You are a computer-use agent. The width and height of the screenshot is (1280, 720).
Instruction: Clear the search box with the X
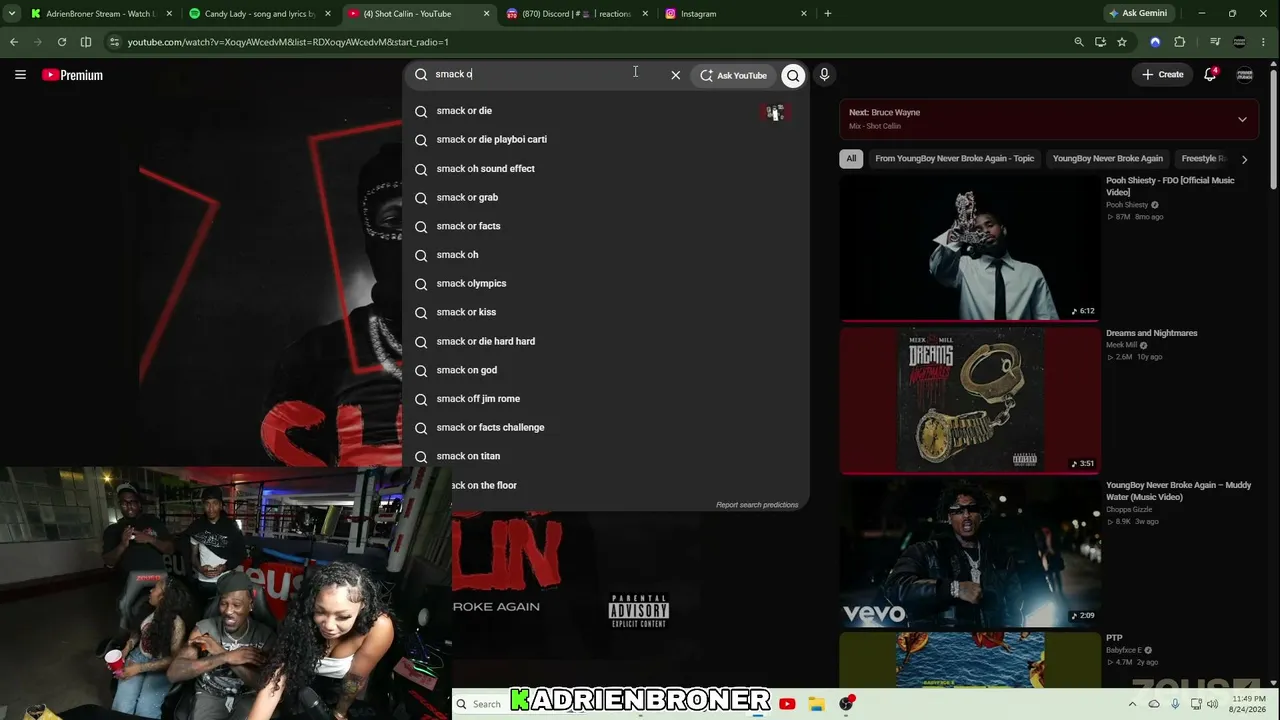click(676, 75)
